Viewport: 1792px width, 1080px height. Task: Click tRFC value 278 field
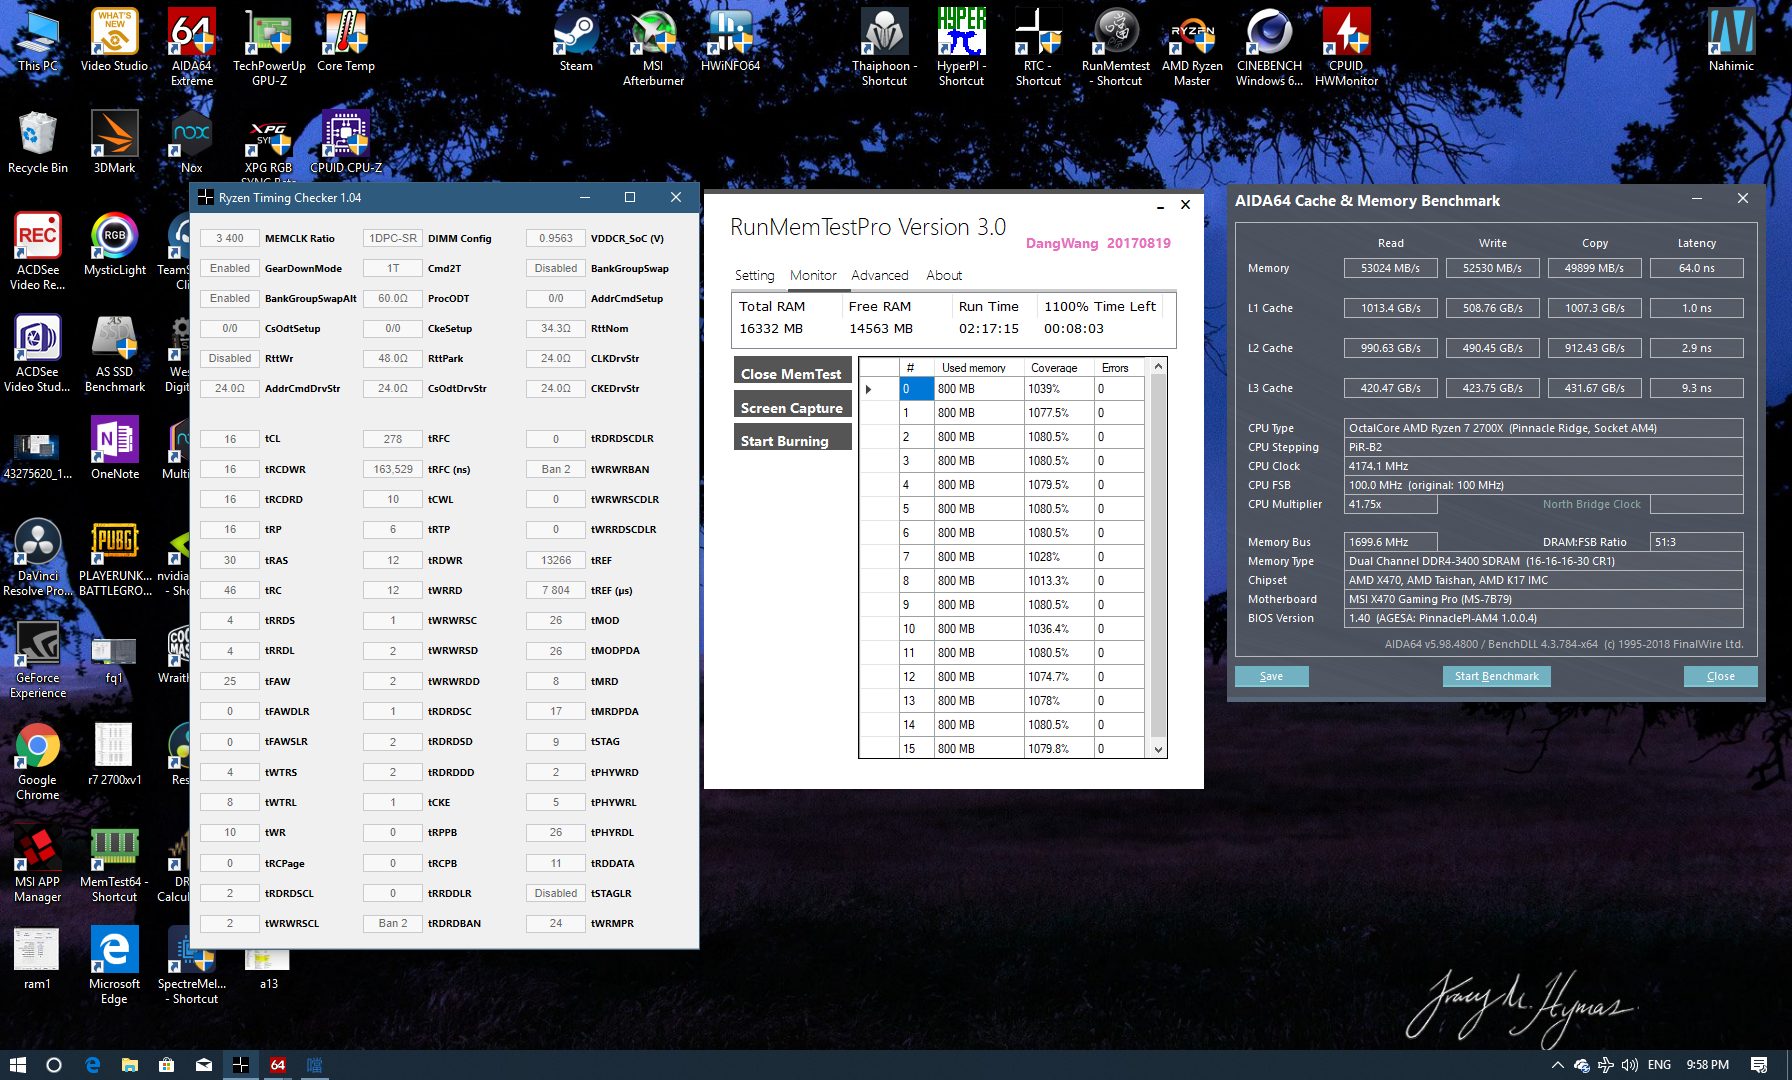click(392, 439)
